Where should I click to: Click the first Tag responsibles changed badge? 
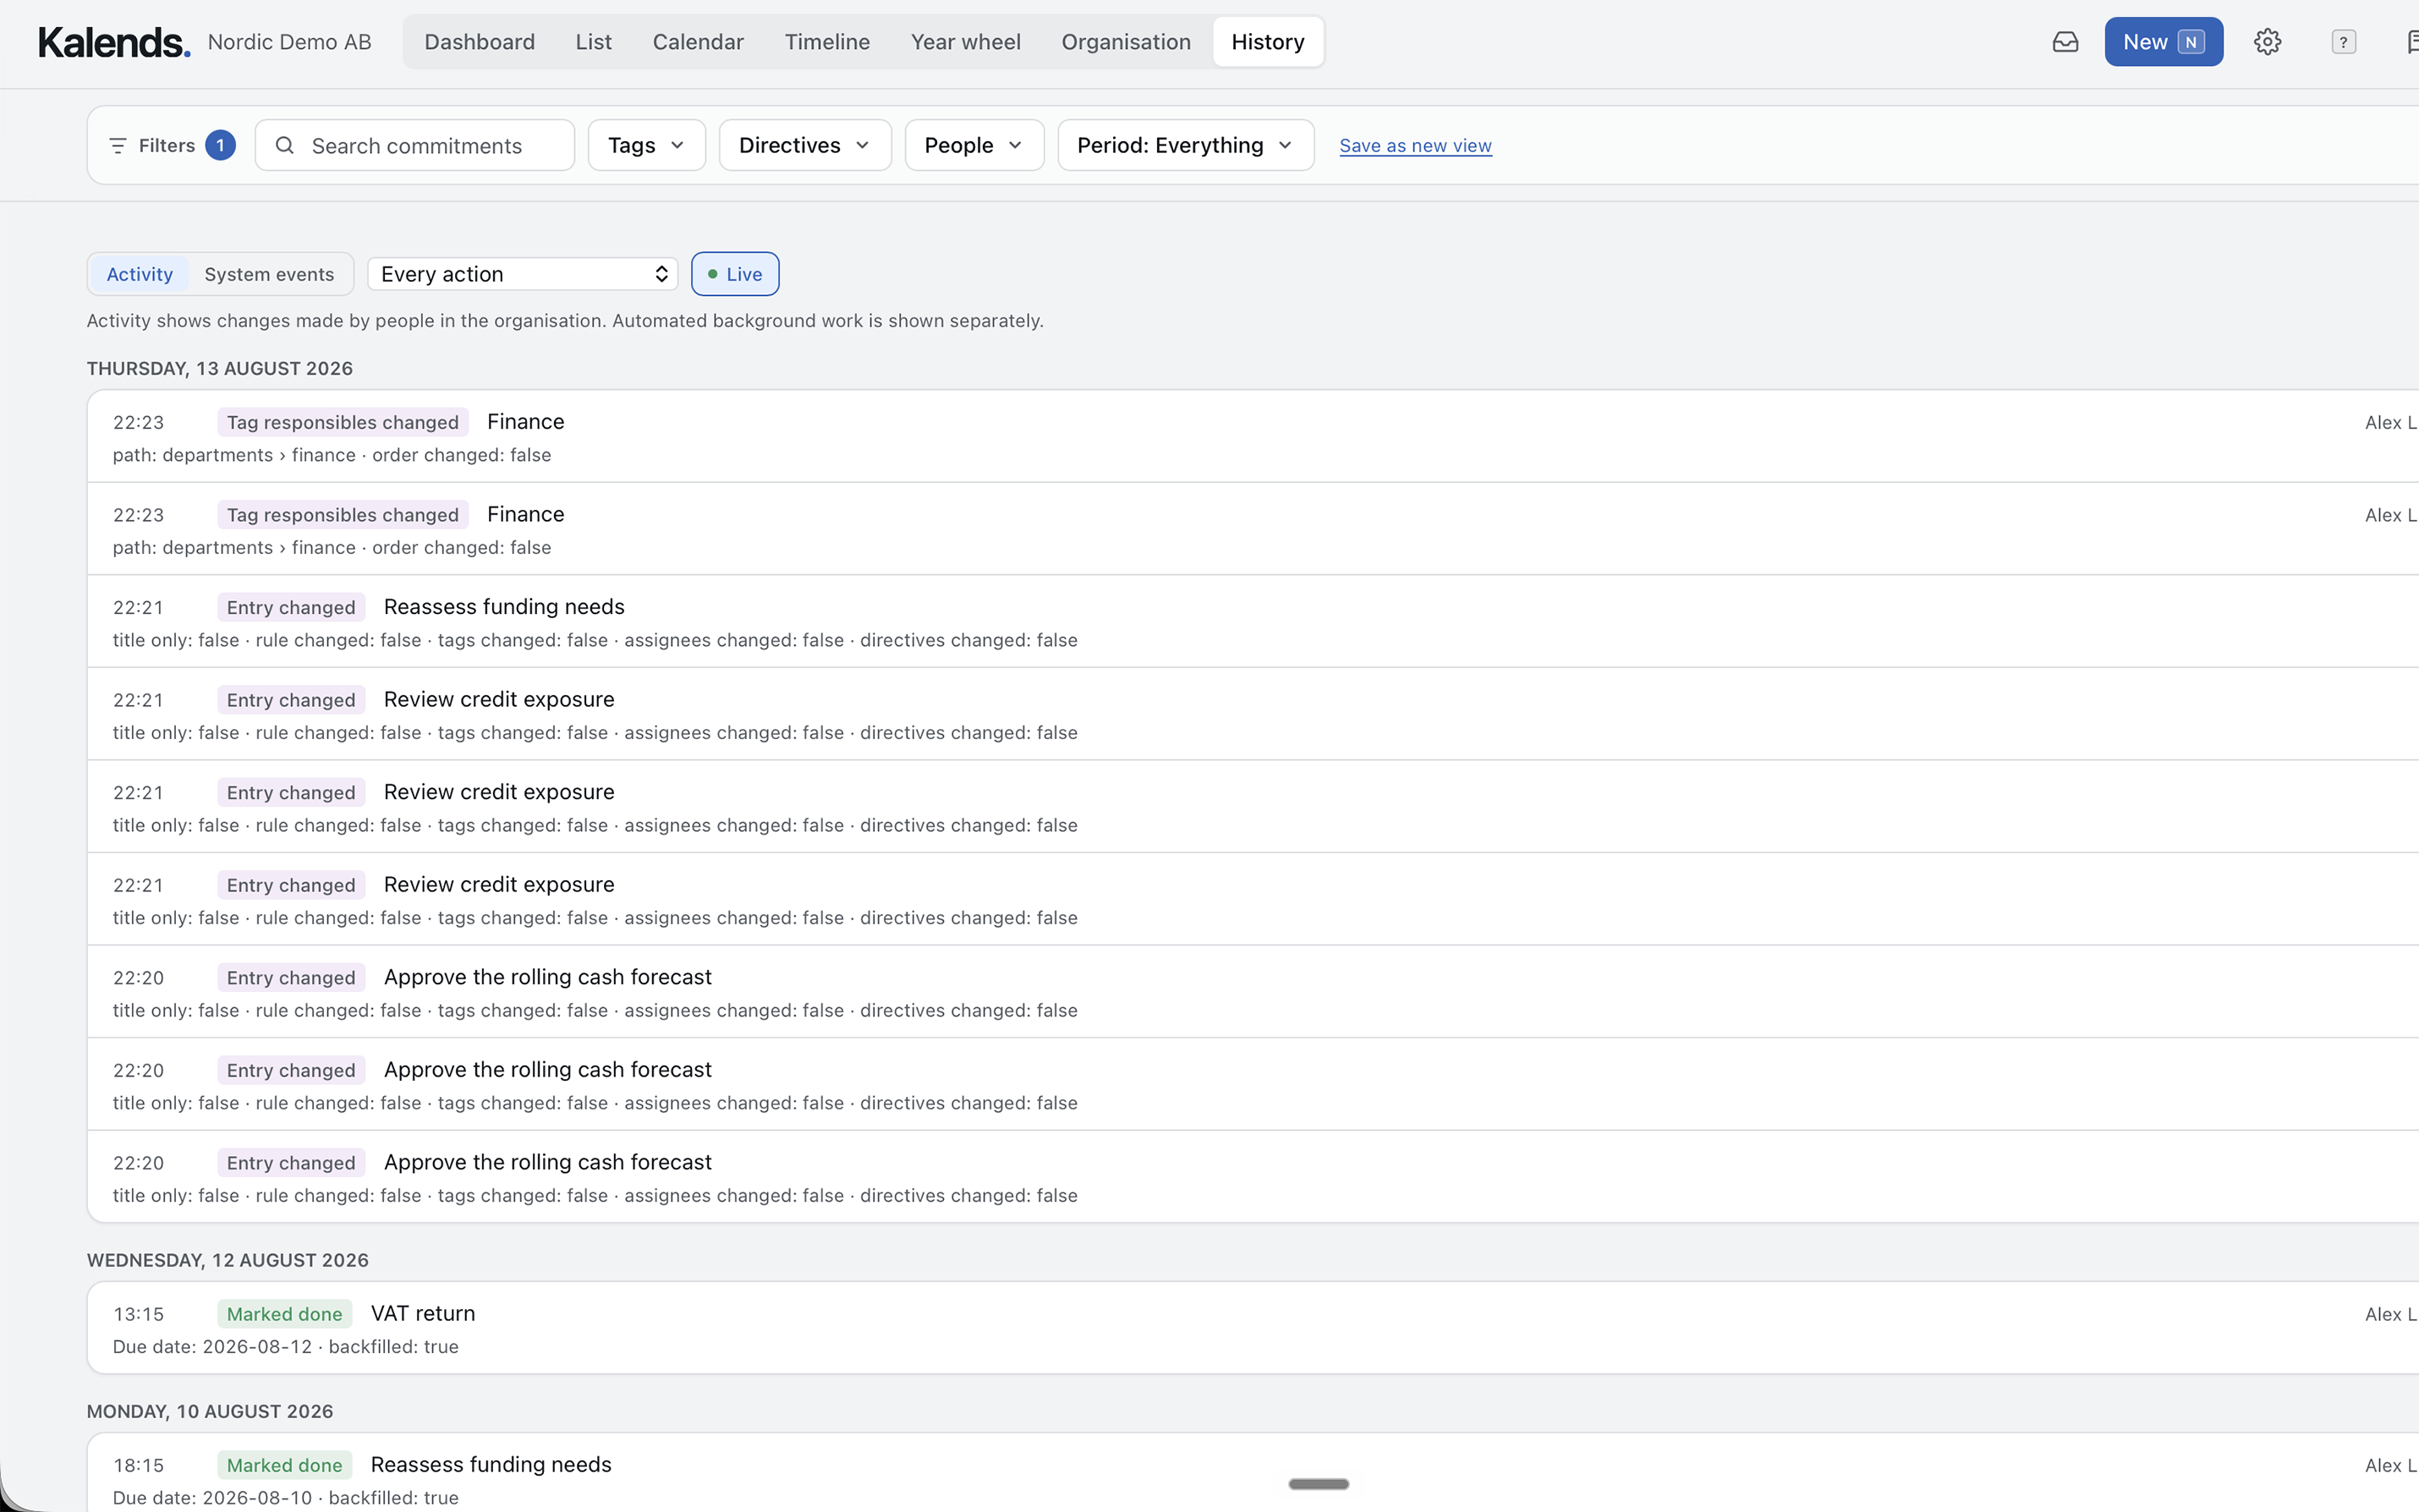coord(342,422)
